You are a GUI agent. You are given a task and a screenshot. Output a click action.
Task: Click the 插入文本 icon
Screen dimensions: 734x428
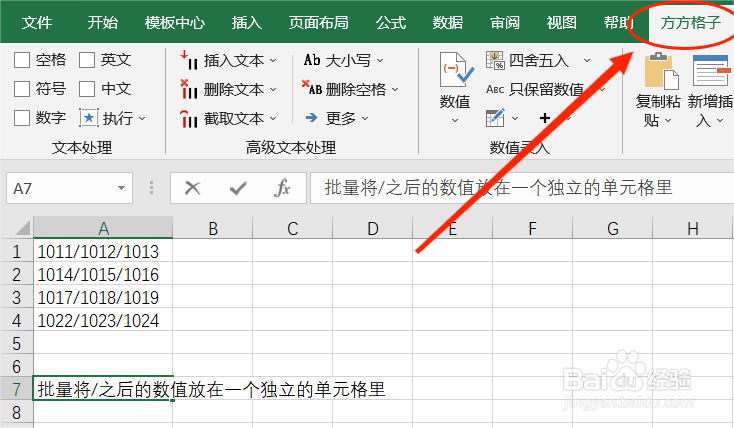(189, 60)
